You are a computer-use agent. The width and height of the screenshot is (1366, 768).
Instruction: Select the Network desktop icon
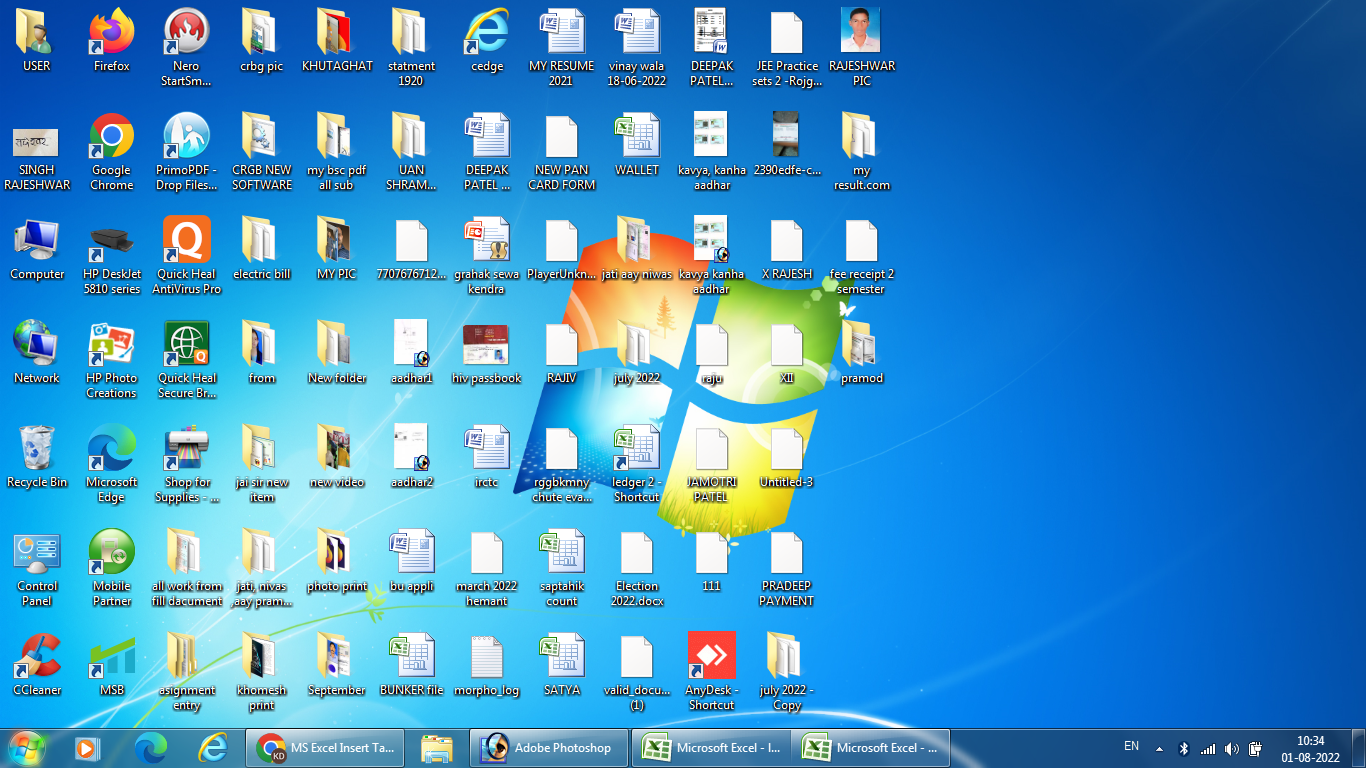pyautogui.click(x=37, y=353)
